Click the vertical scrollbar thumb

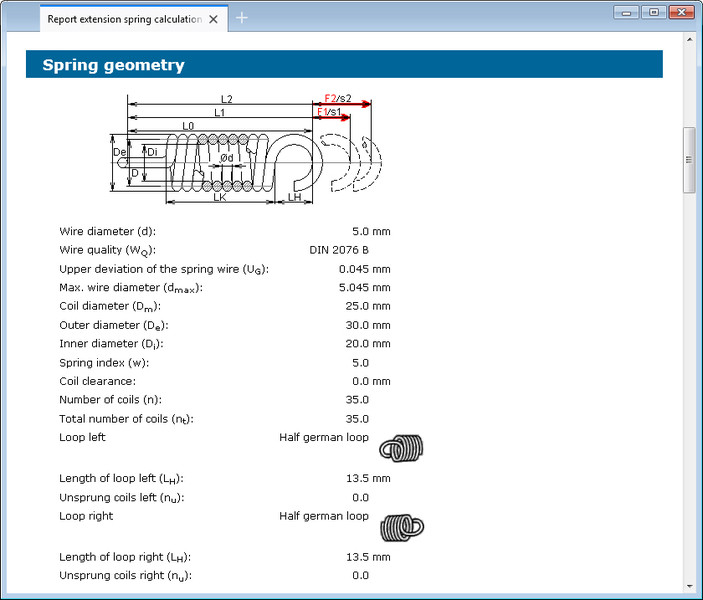(x=688, y=160)
